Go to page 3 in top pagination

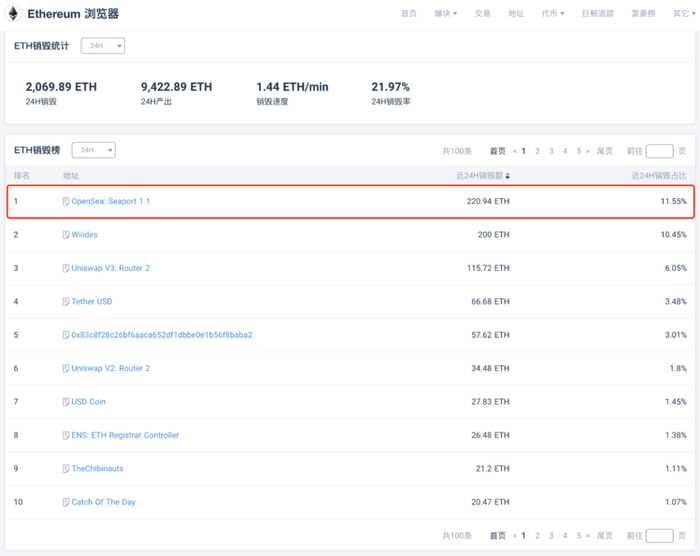point(551,151)
